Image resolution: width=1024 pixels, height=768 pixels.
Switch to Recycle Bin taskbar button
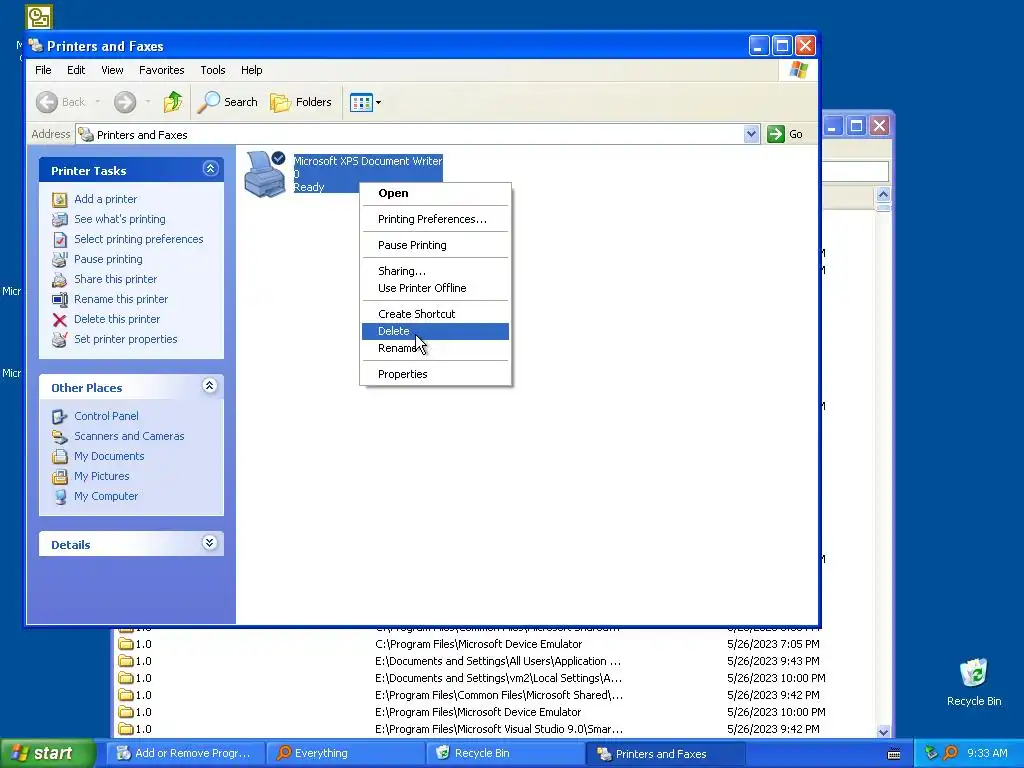click(x=506, y=754)
